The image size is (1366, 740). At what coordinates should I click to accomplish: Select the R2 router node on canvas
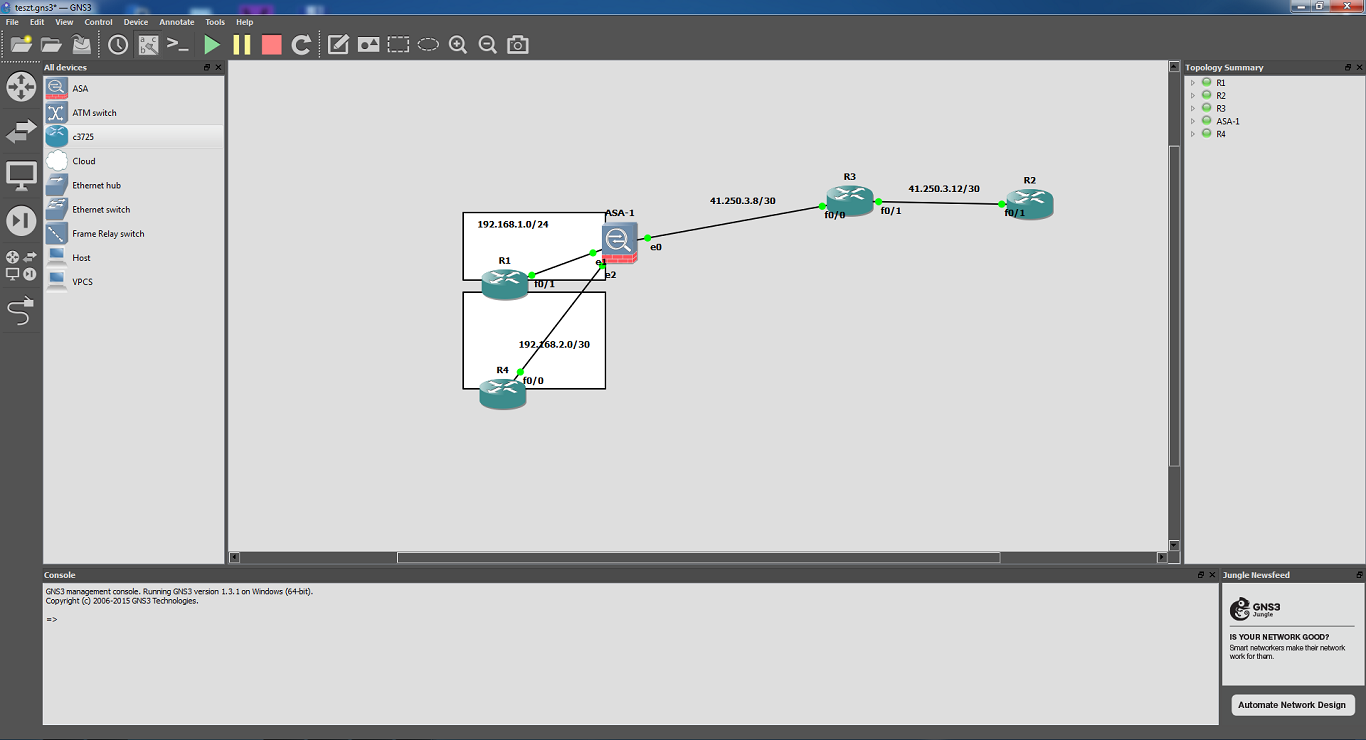tap(1030, 205)
